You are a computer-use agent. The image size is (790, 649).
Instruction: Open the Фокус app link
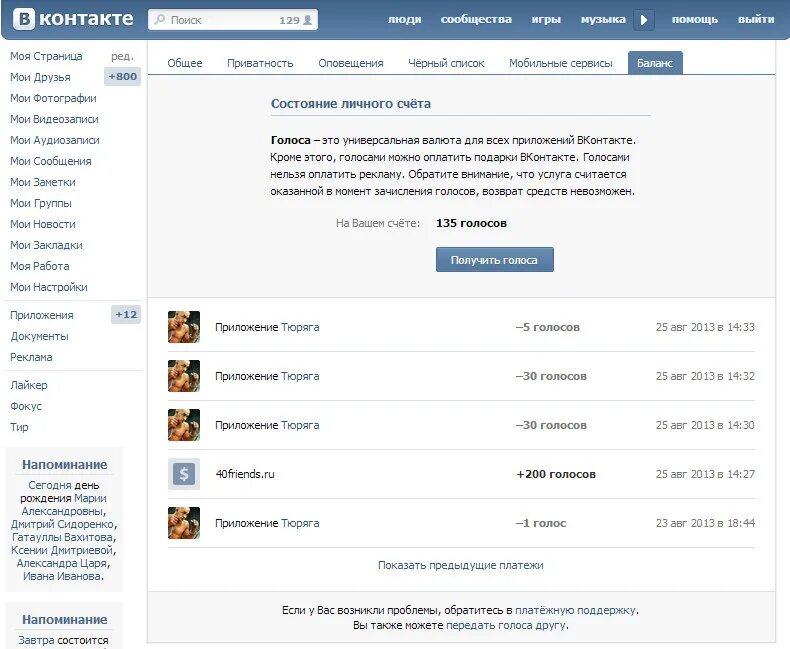click(26, 406)
